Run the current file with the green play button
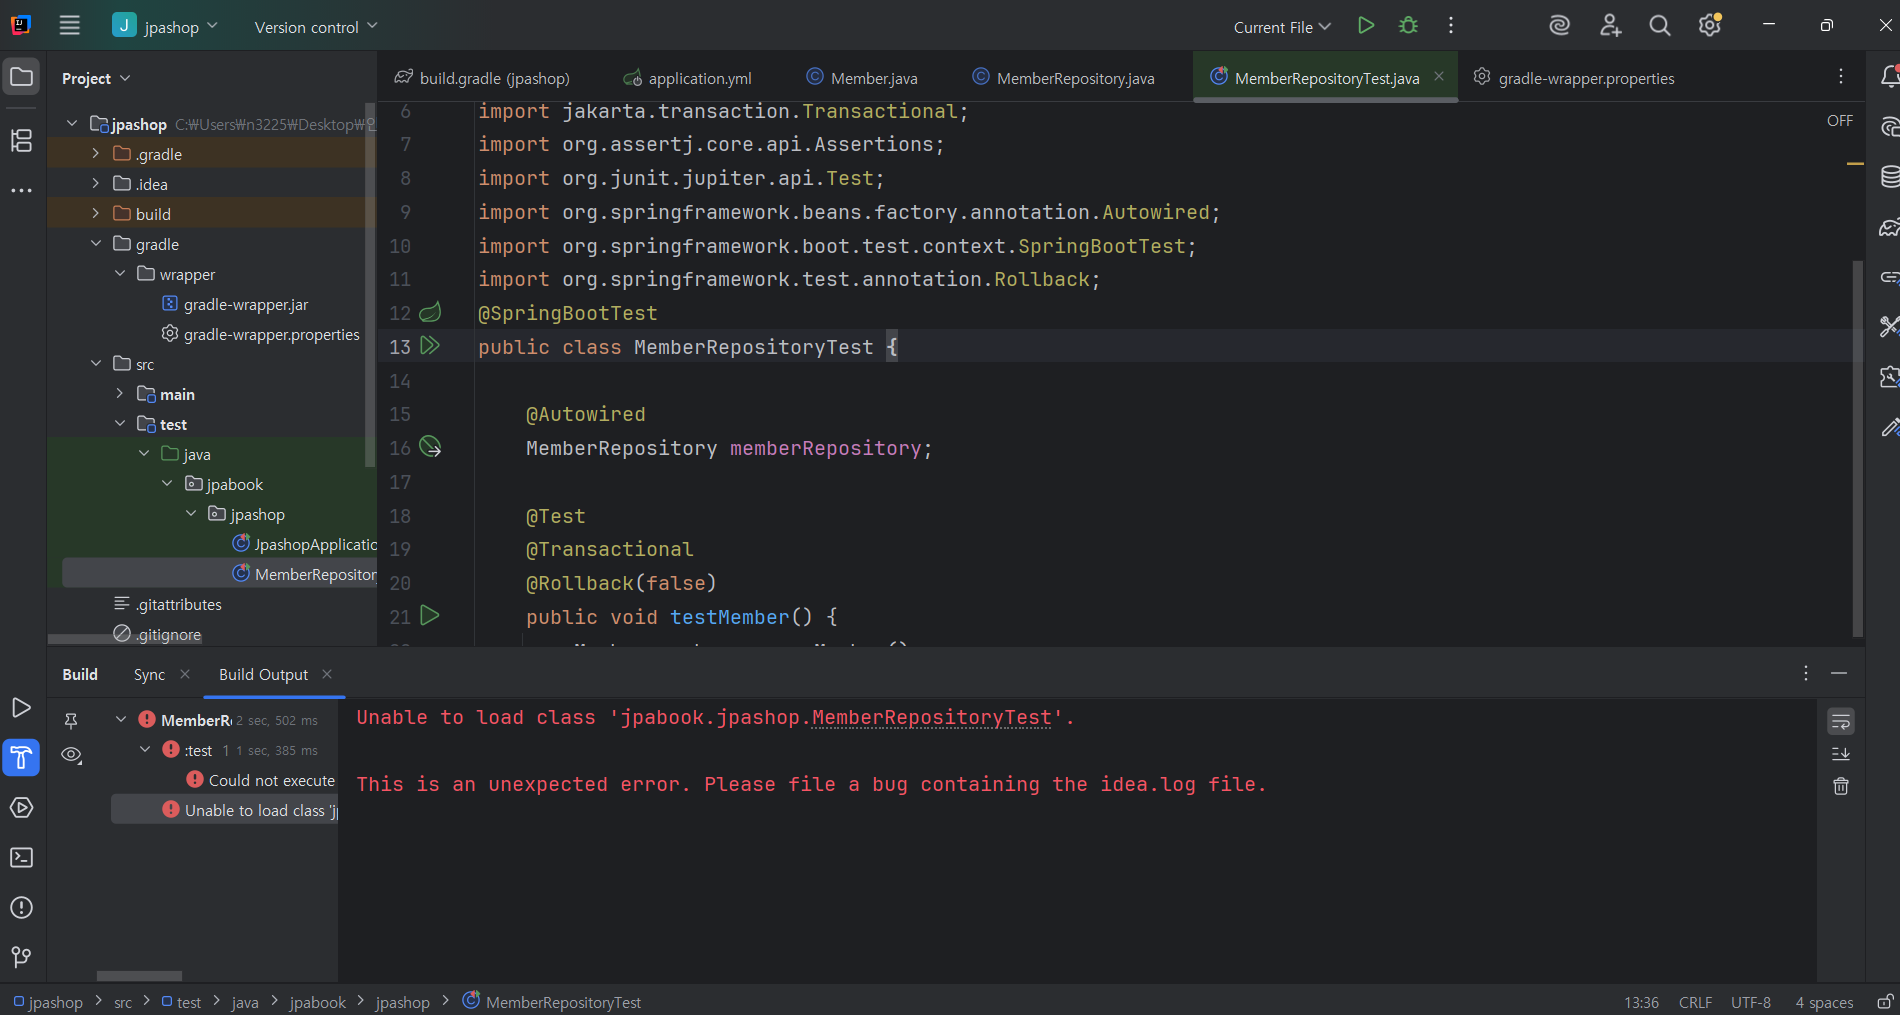The height and width of the screenshot is (1015, 1900). click(1366, 26)
